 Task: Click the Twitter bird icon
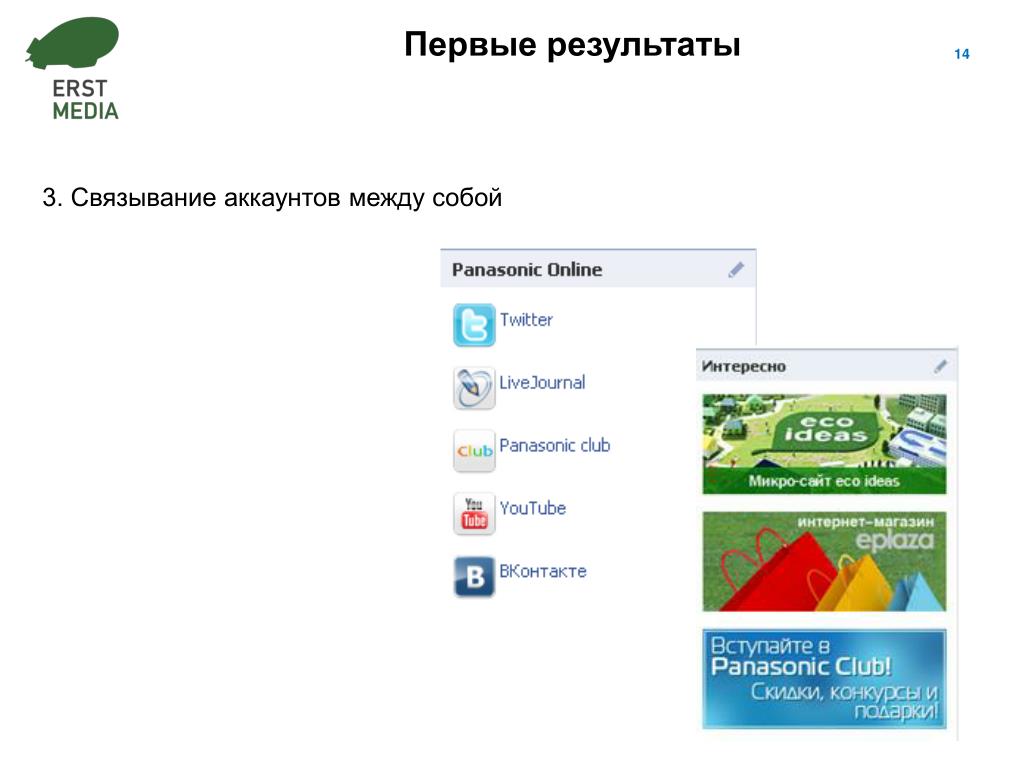pyautogui.click(x=474, y=325)
